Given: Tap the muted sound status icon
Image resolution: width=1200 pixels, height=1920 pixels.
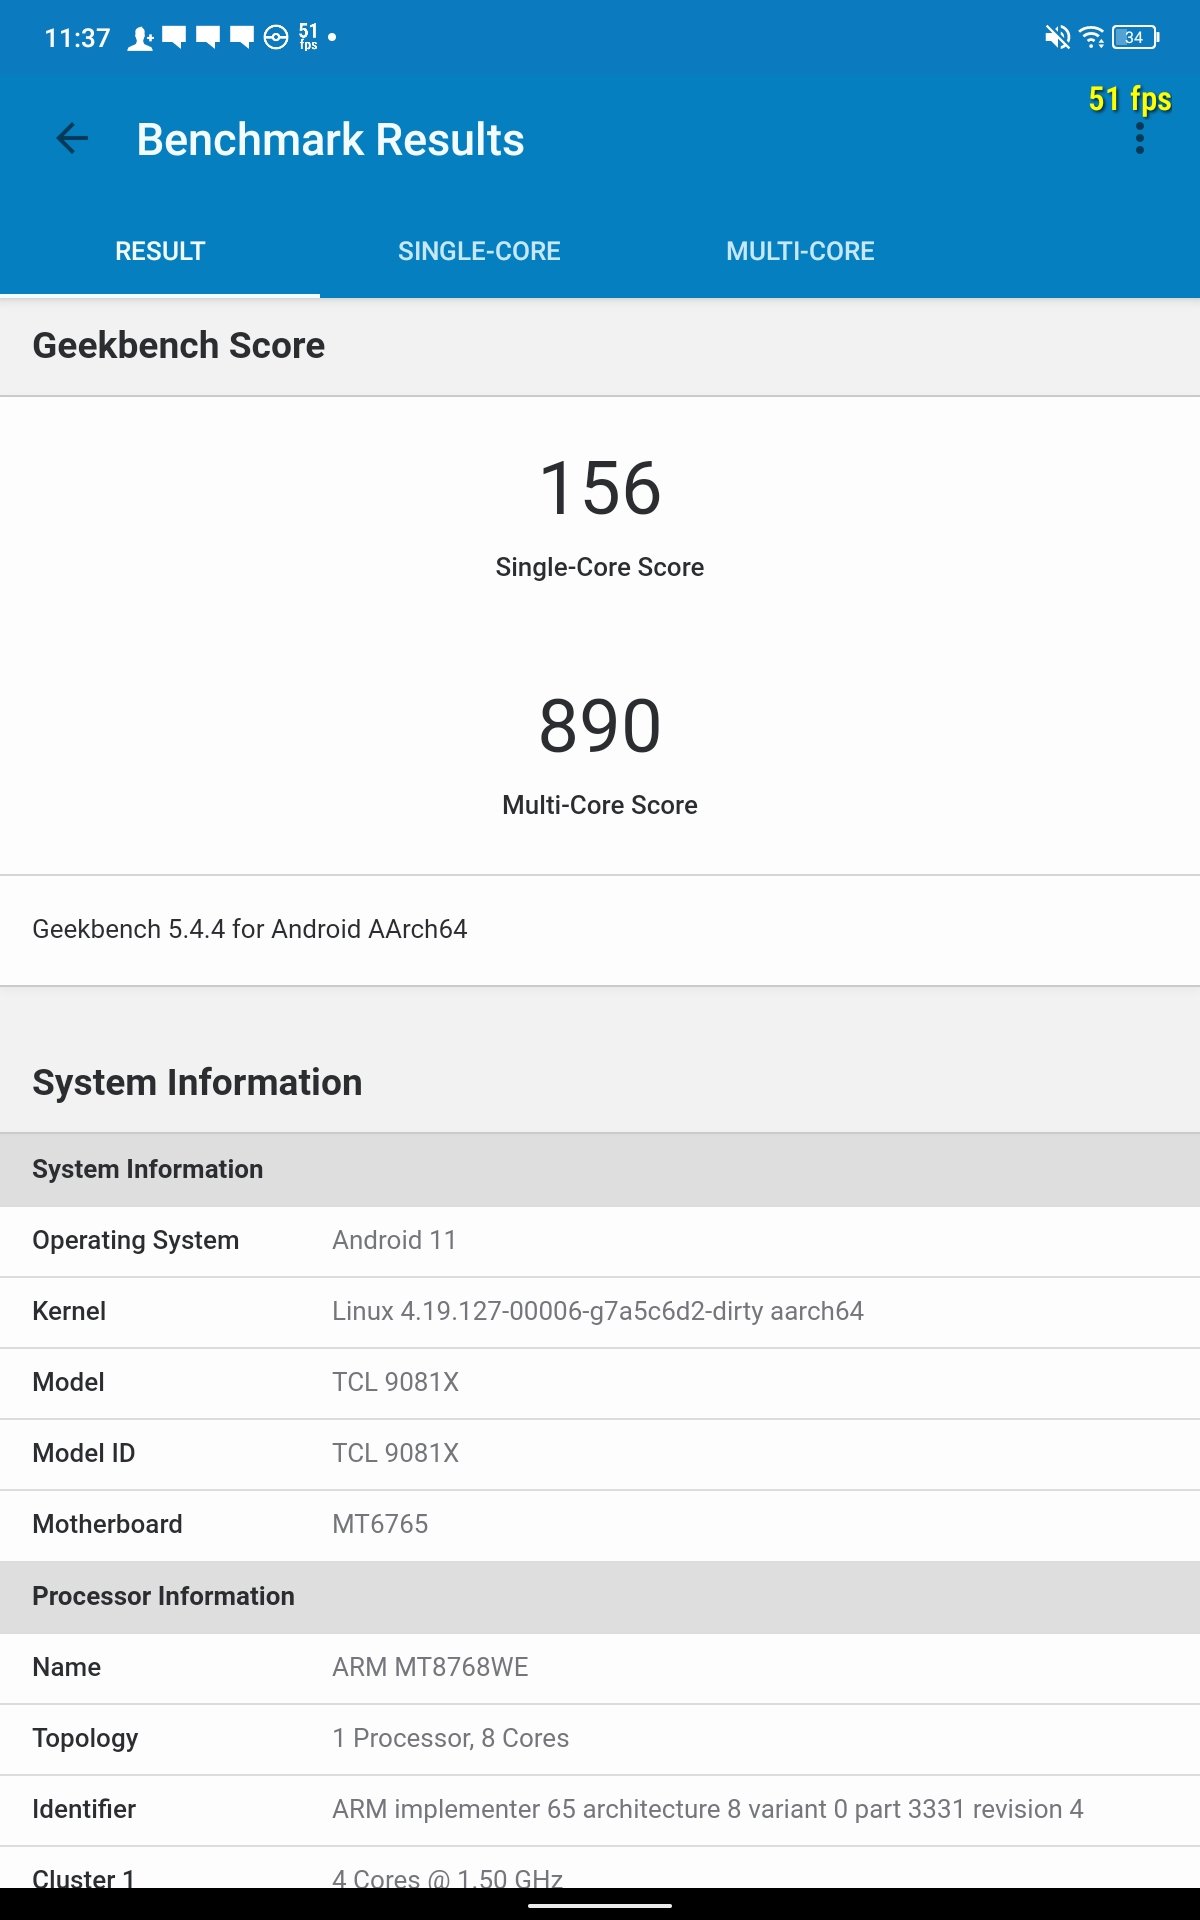Looking at the screenshot, I should click(x=1057, y=38).
